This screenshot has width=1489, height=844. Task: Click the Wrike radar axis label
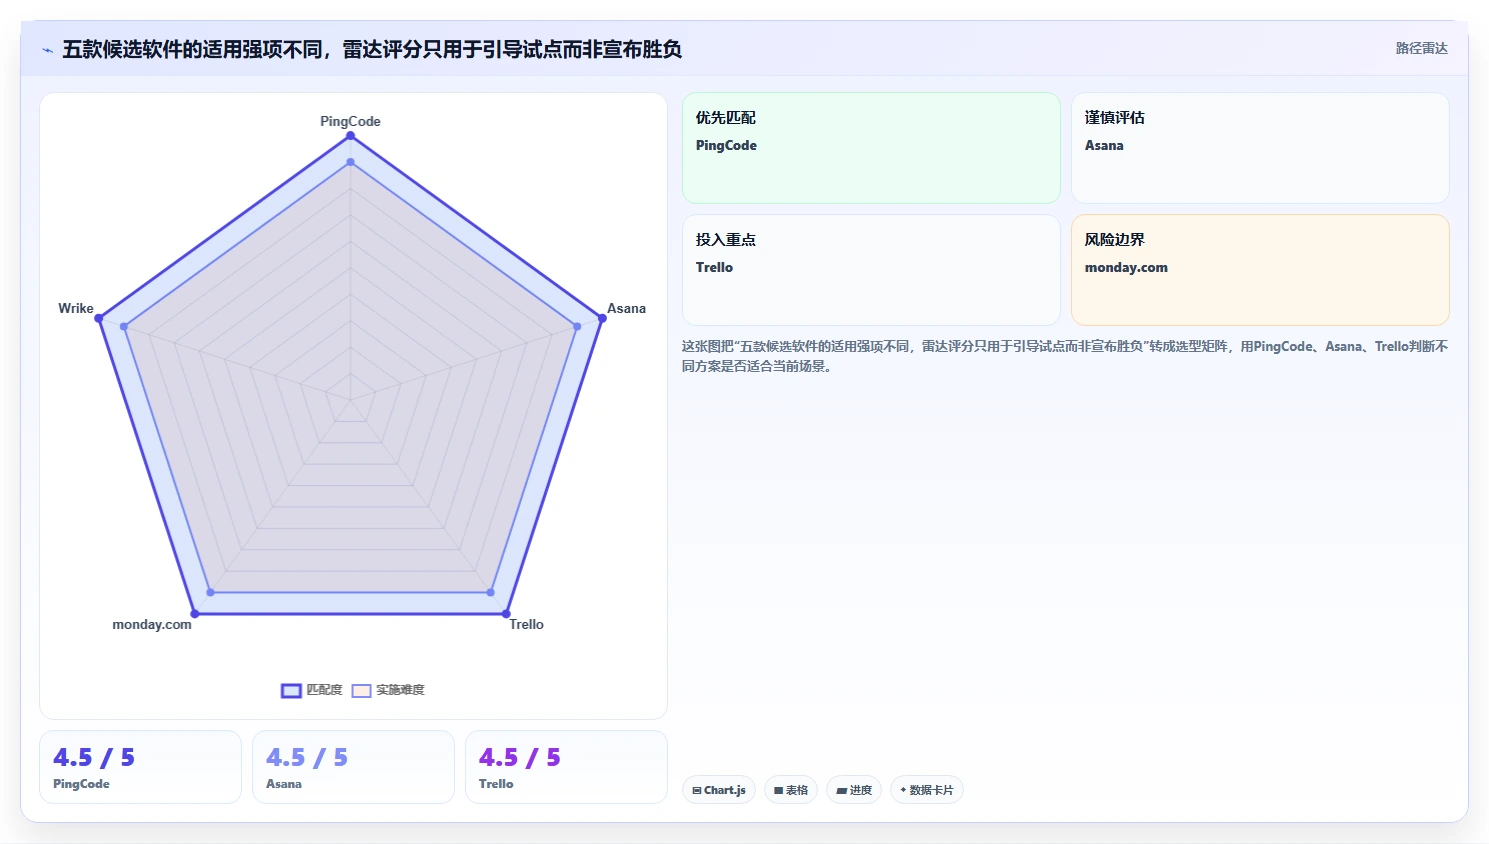pyautogui.click(x=76, y=308)
